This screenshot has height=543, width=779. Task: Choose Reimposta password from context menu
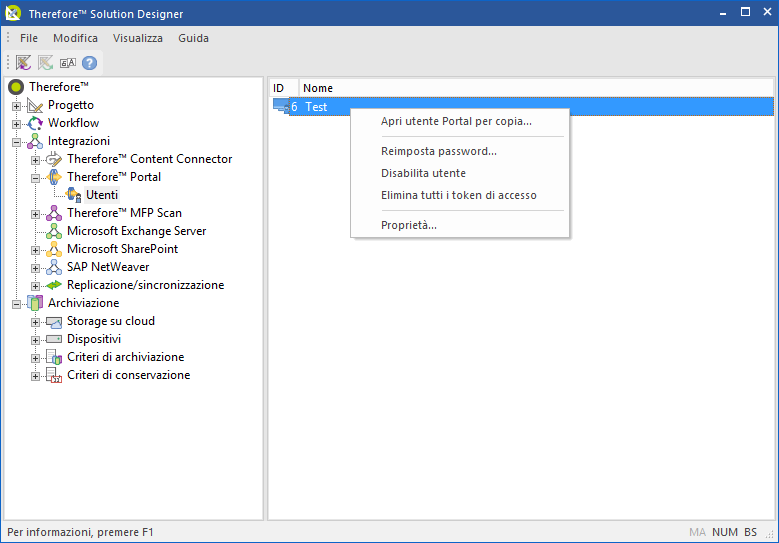(x=460, y=151)
